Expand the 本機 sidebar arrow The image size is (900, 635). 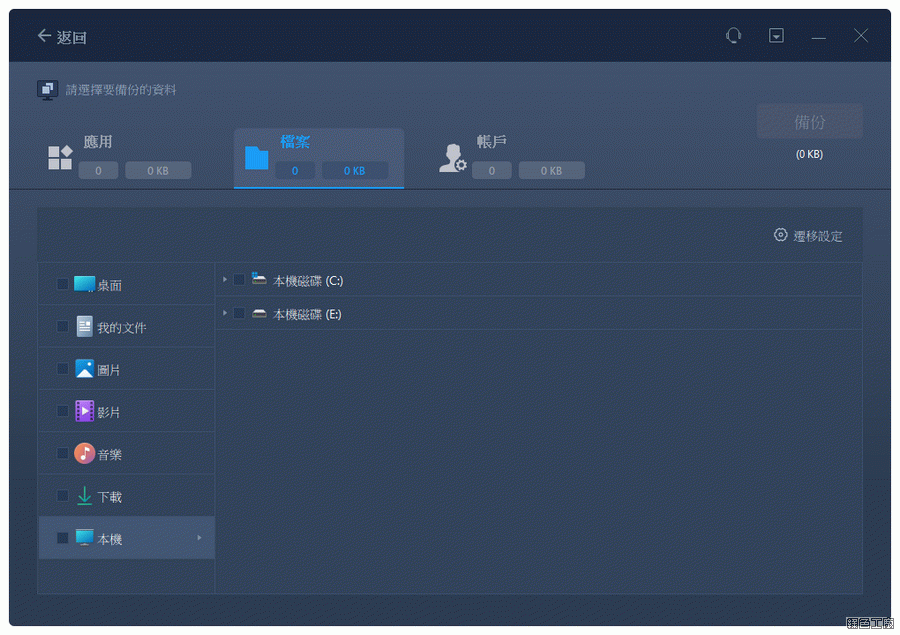[199, 538]
